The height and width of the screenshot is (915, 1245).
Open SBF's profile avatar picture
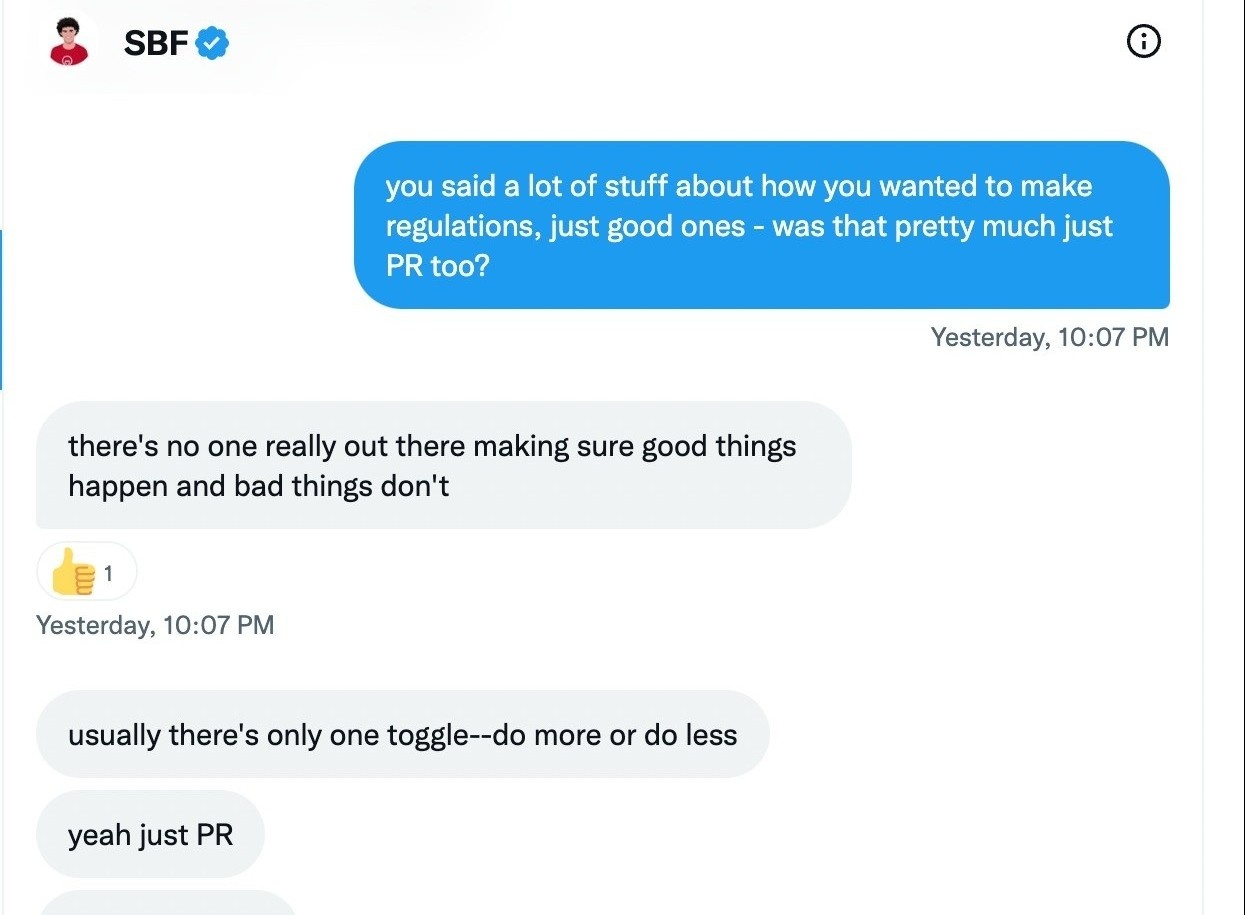[70, 43]
